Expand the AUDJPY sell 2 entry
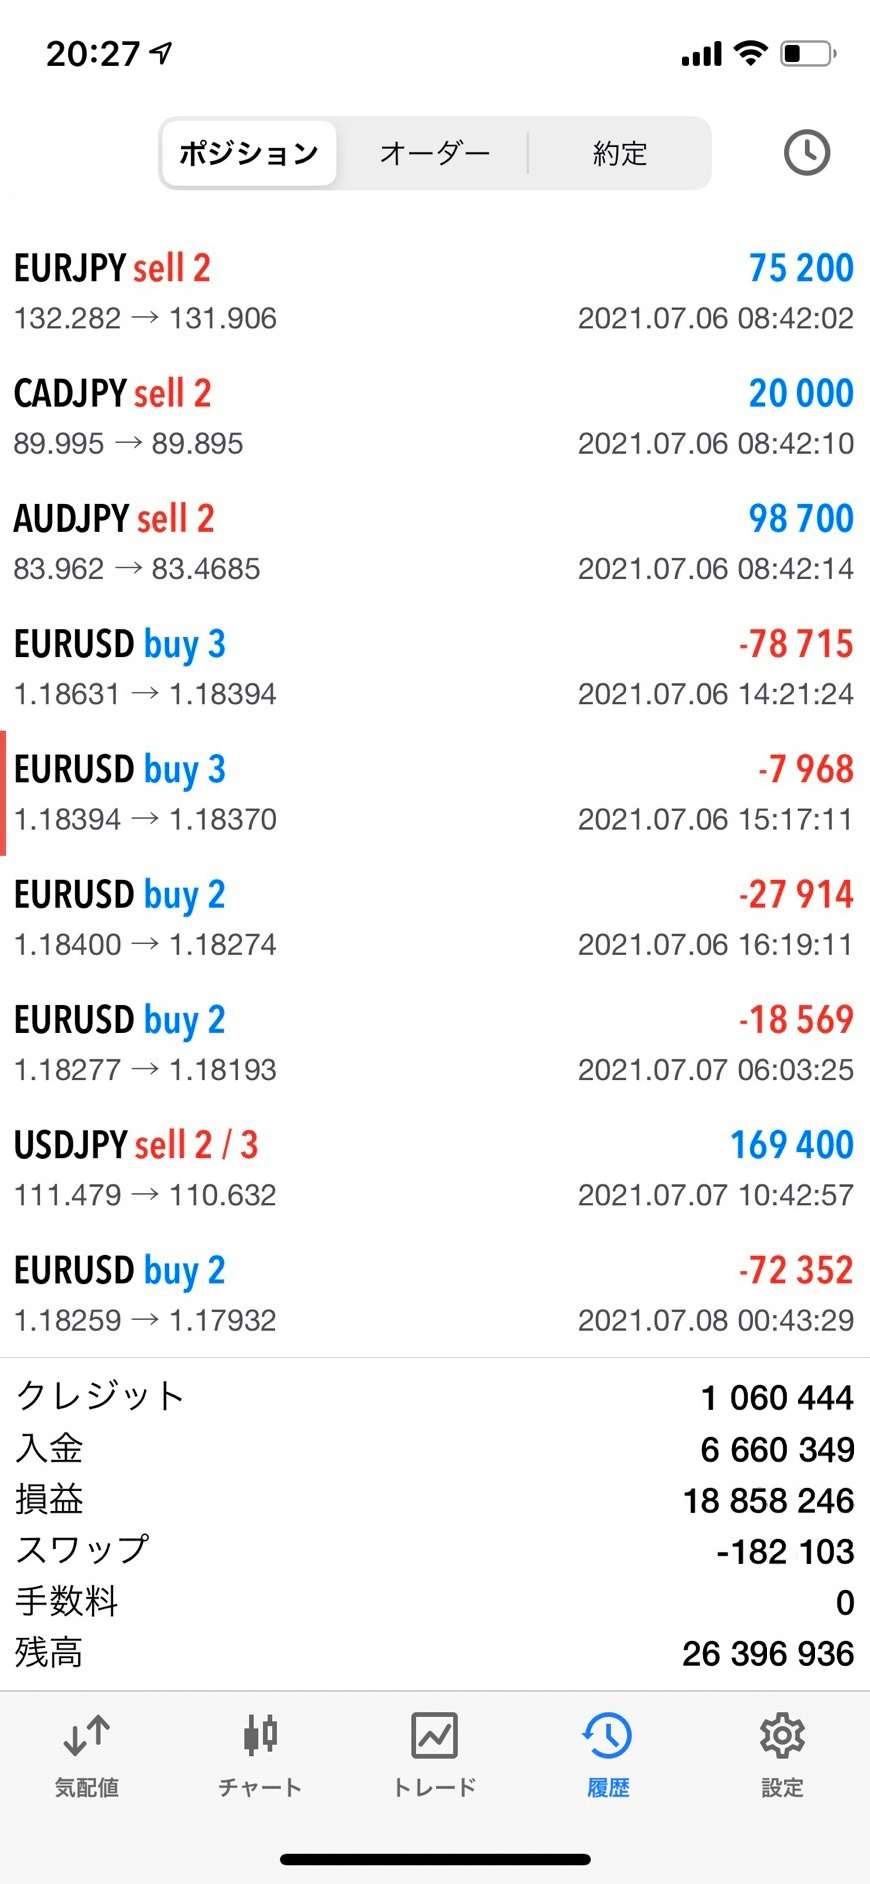 pyautogui.click(x=434, y=542)
